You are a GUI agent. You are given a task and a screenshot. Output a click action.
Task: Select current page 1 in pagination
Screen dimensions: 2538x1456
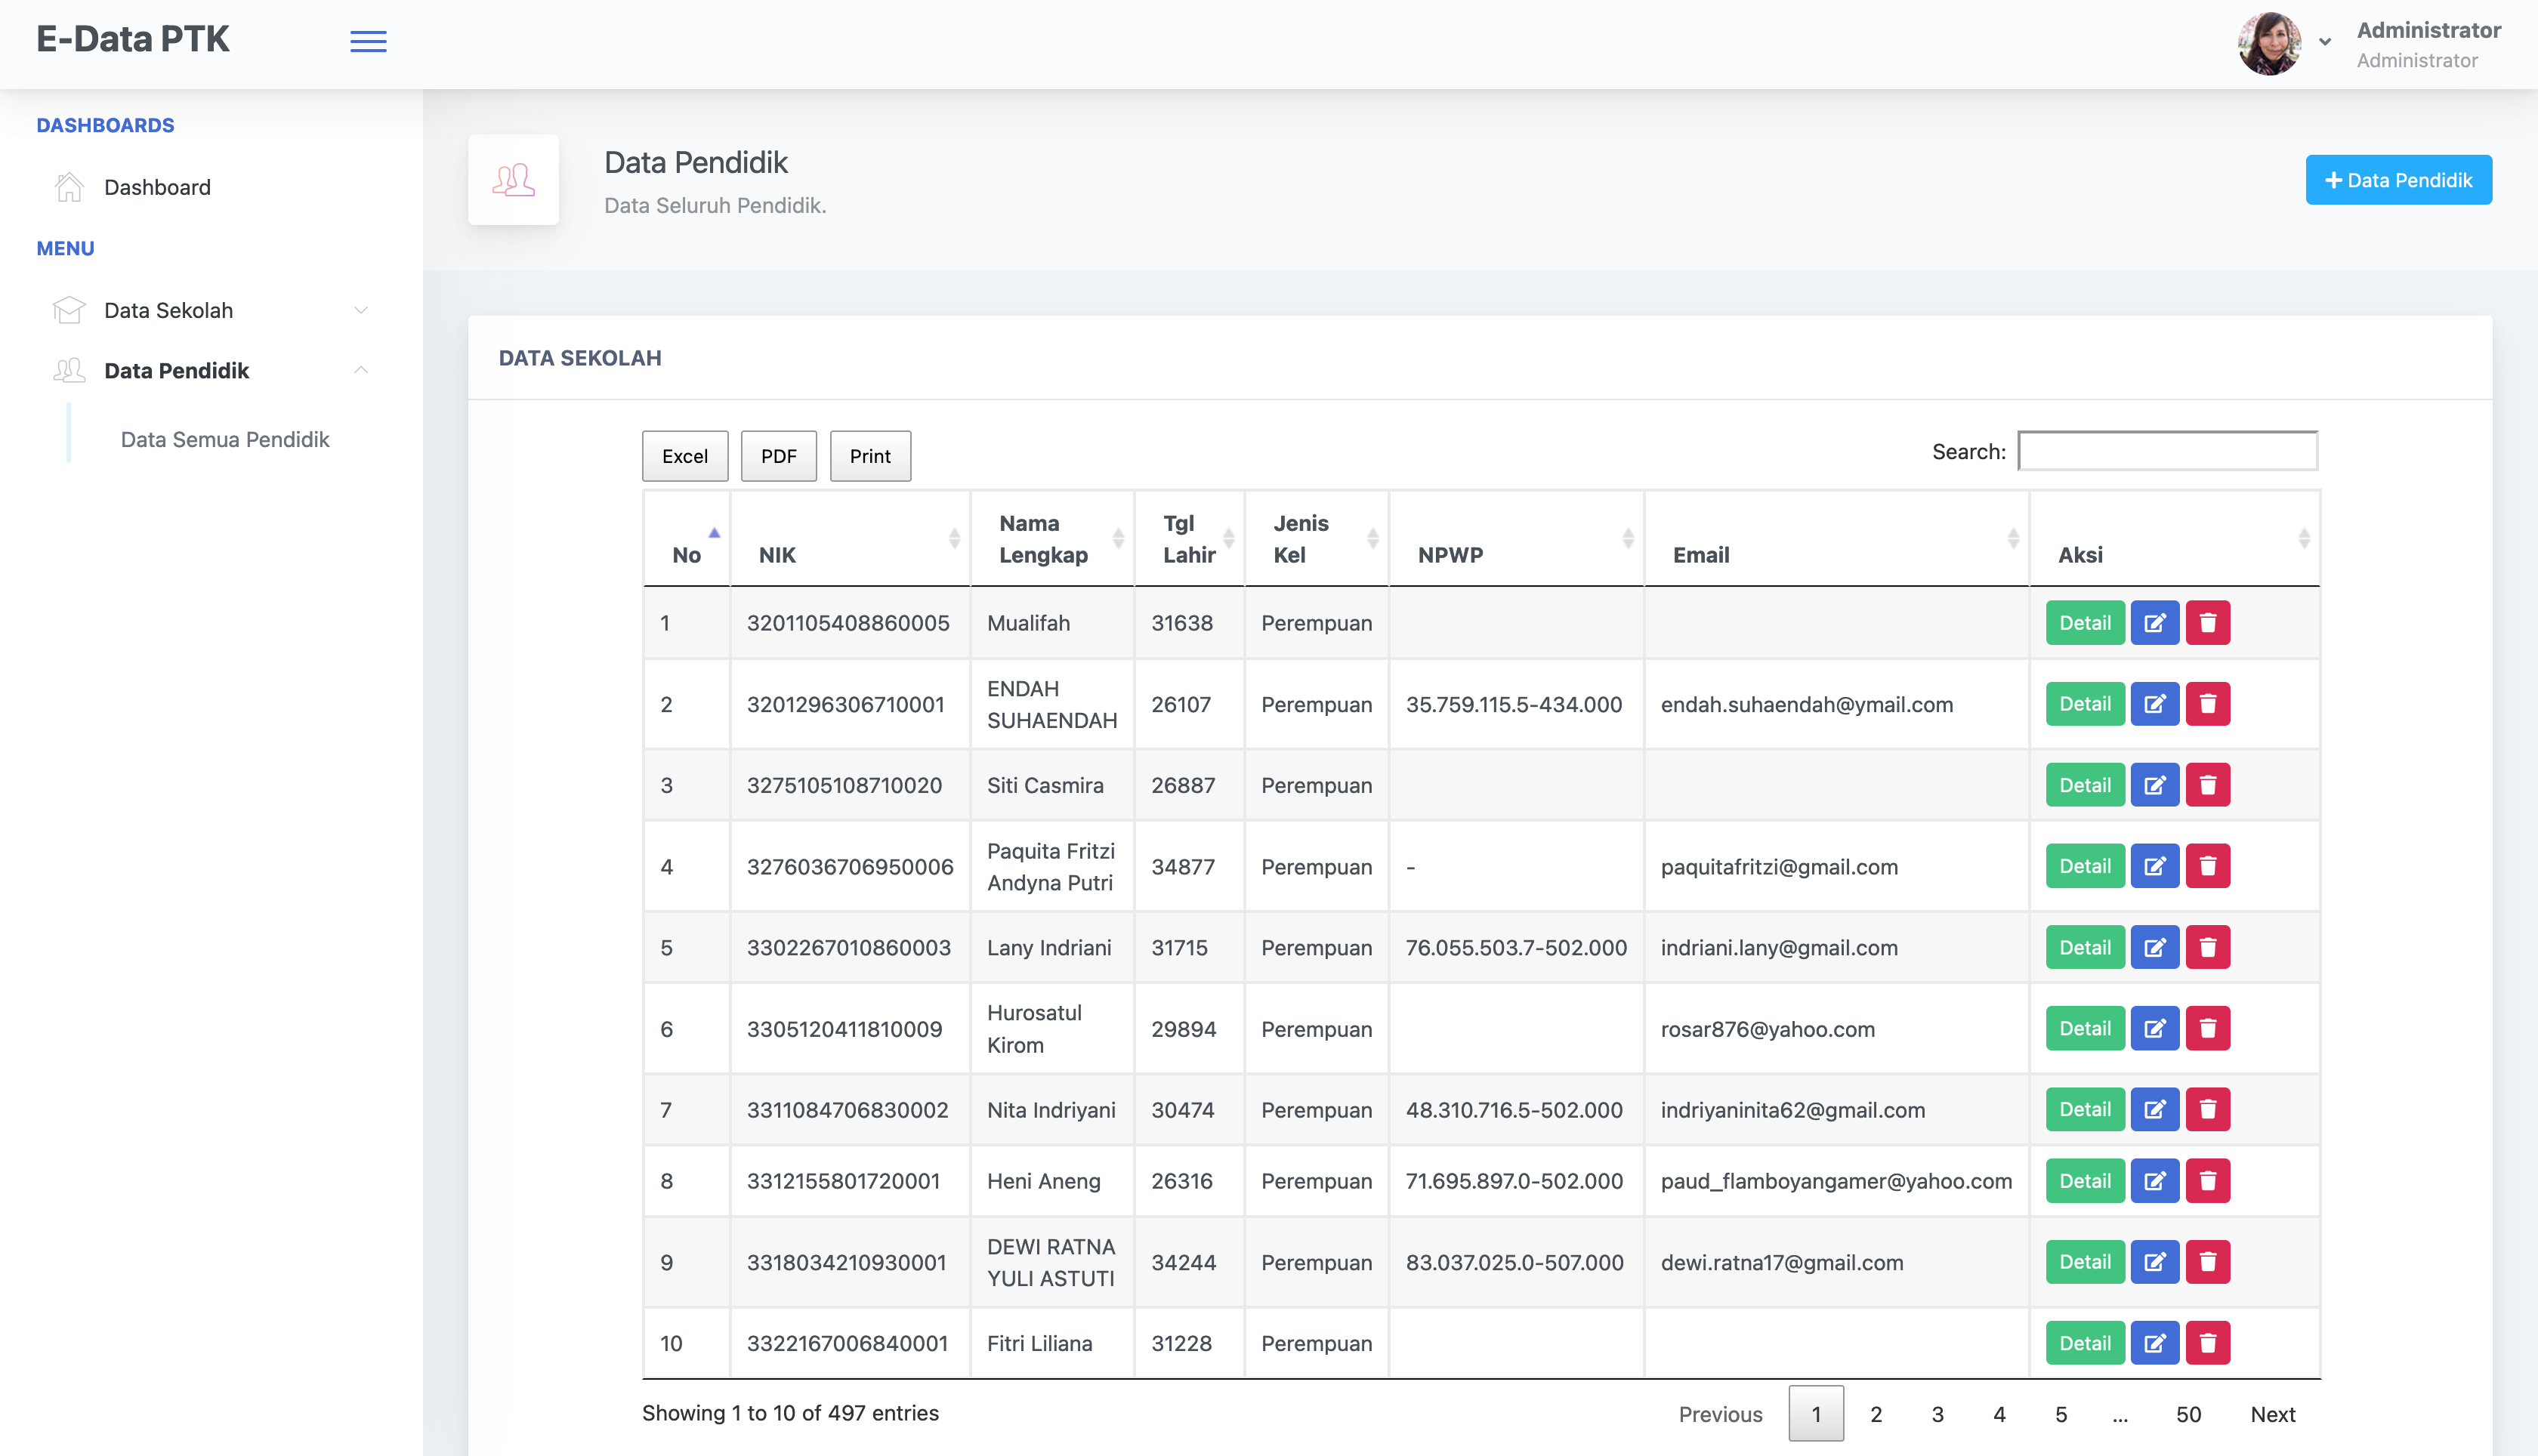(x=1816, y=1414)
